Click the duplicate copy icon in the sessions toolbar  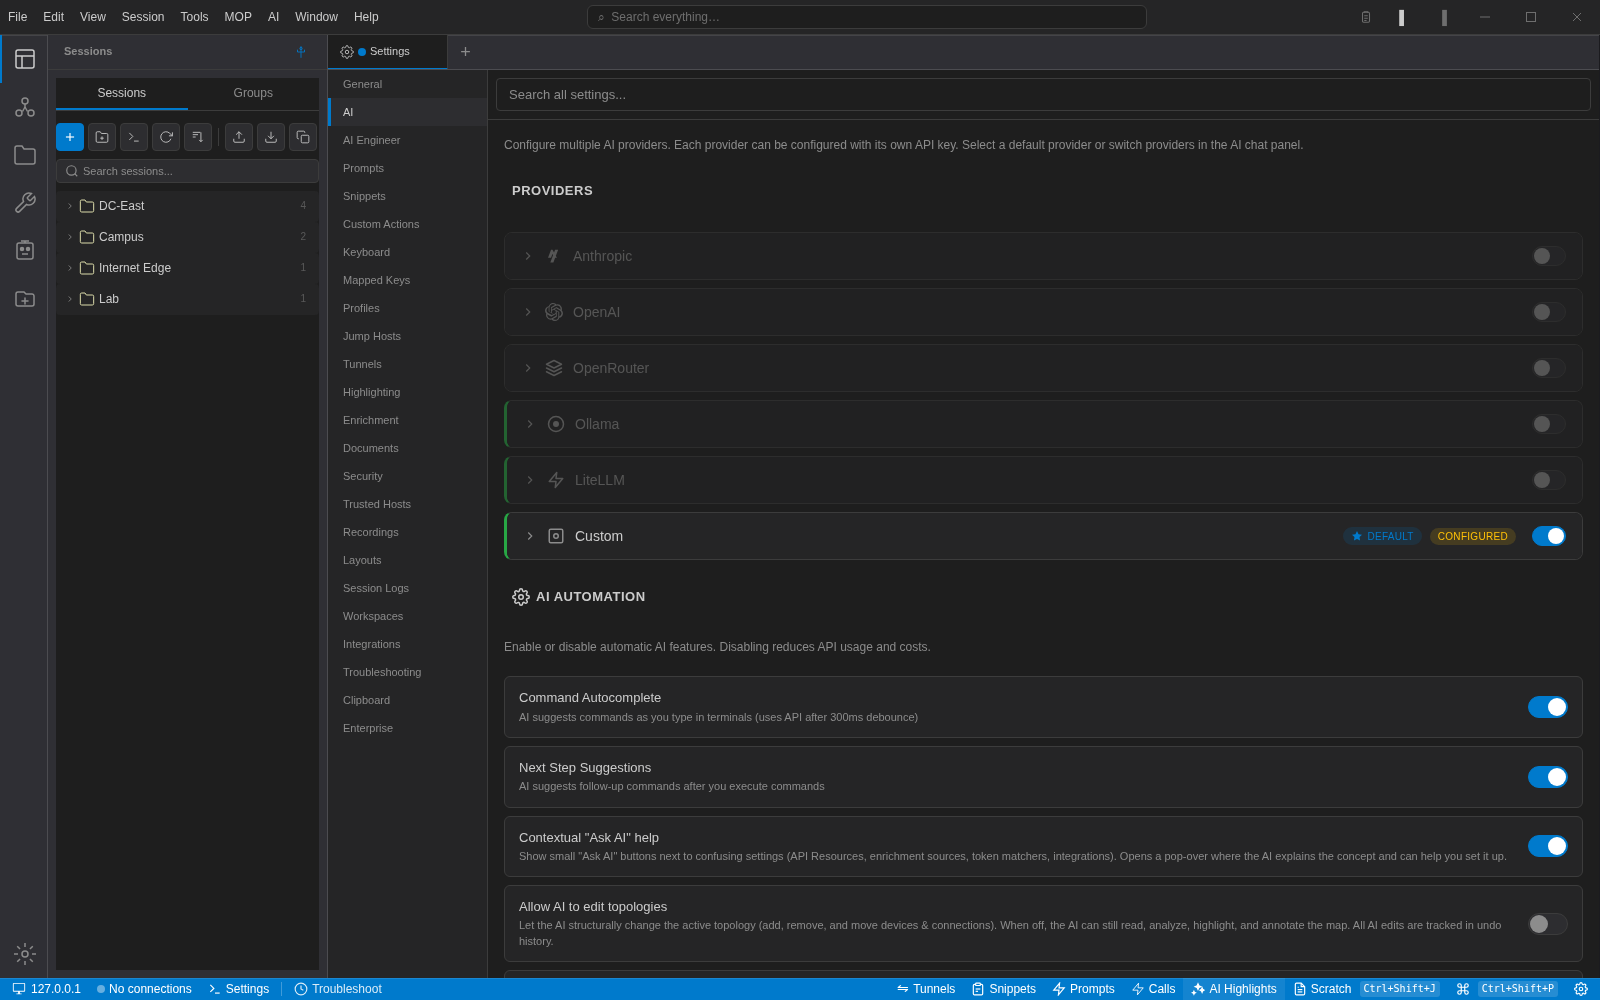click(x=303, y=137)
